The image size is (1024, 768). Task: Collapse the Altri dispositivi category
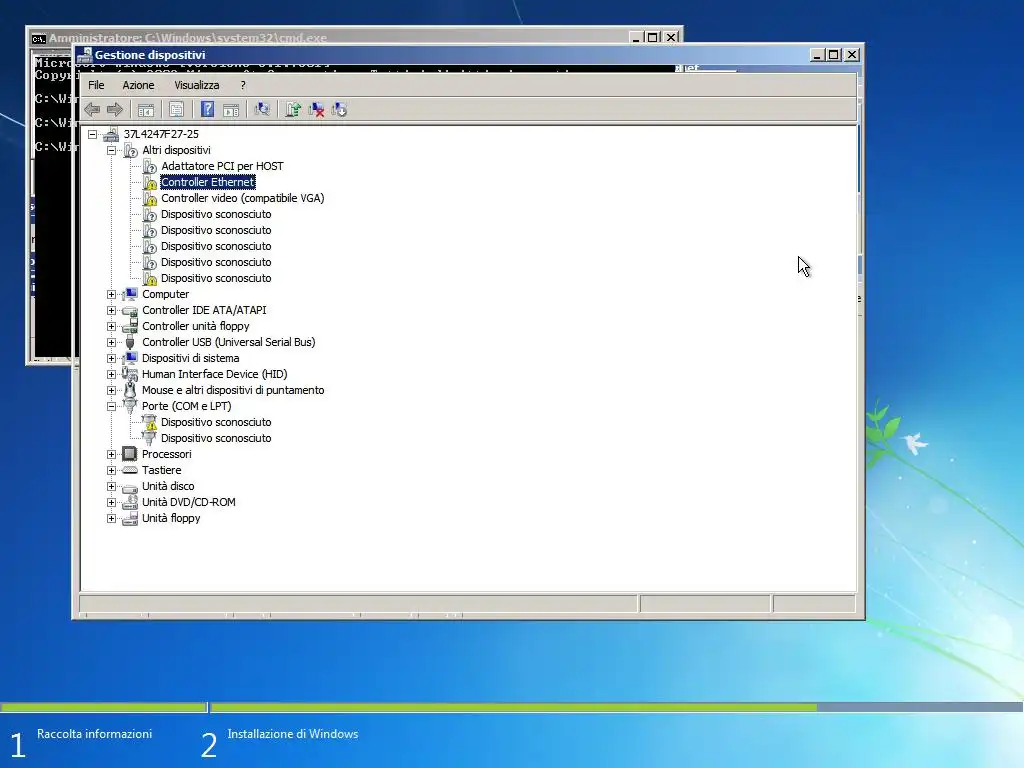click(x=112, y=150)
